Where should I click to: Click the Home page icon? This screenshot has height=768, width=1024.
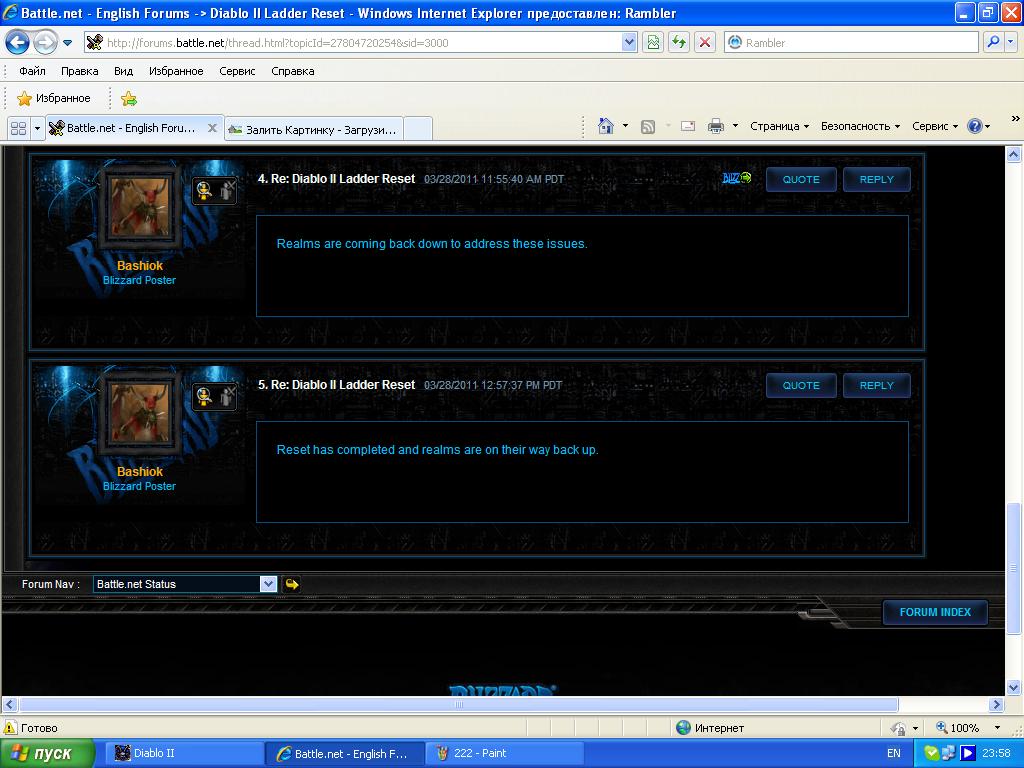click(606, 126)
